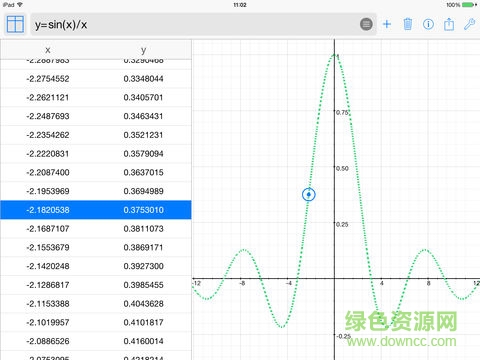Tap the 0.25 y-axis label
The height and width of the screenshot is (360, 480).
click(x=342, y=224)
